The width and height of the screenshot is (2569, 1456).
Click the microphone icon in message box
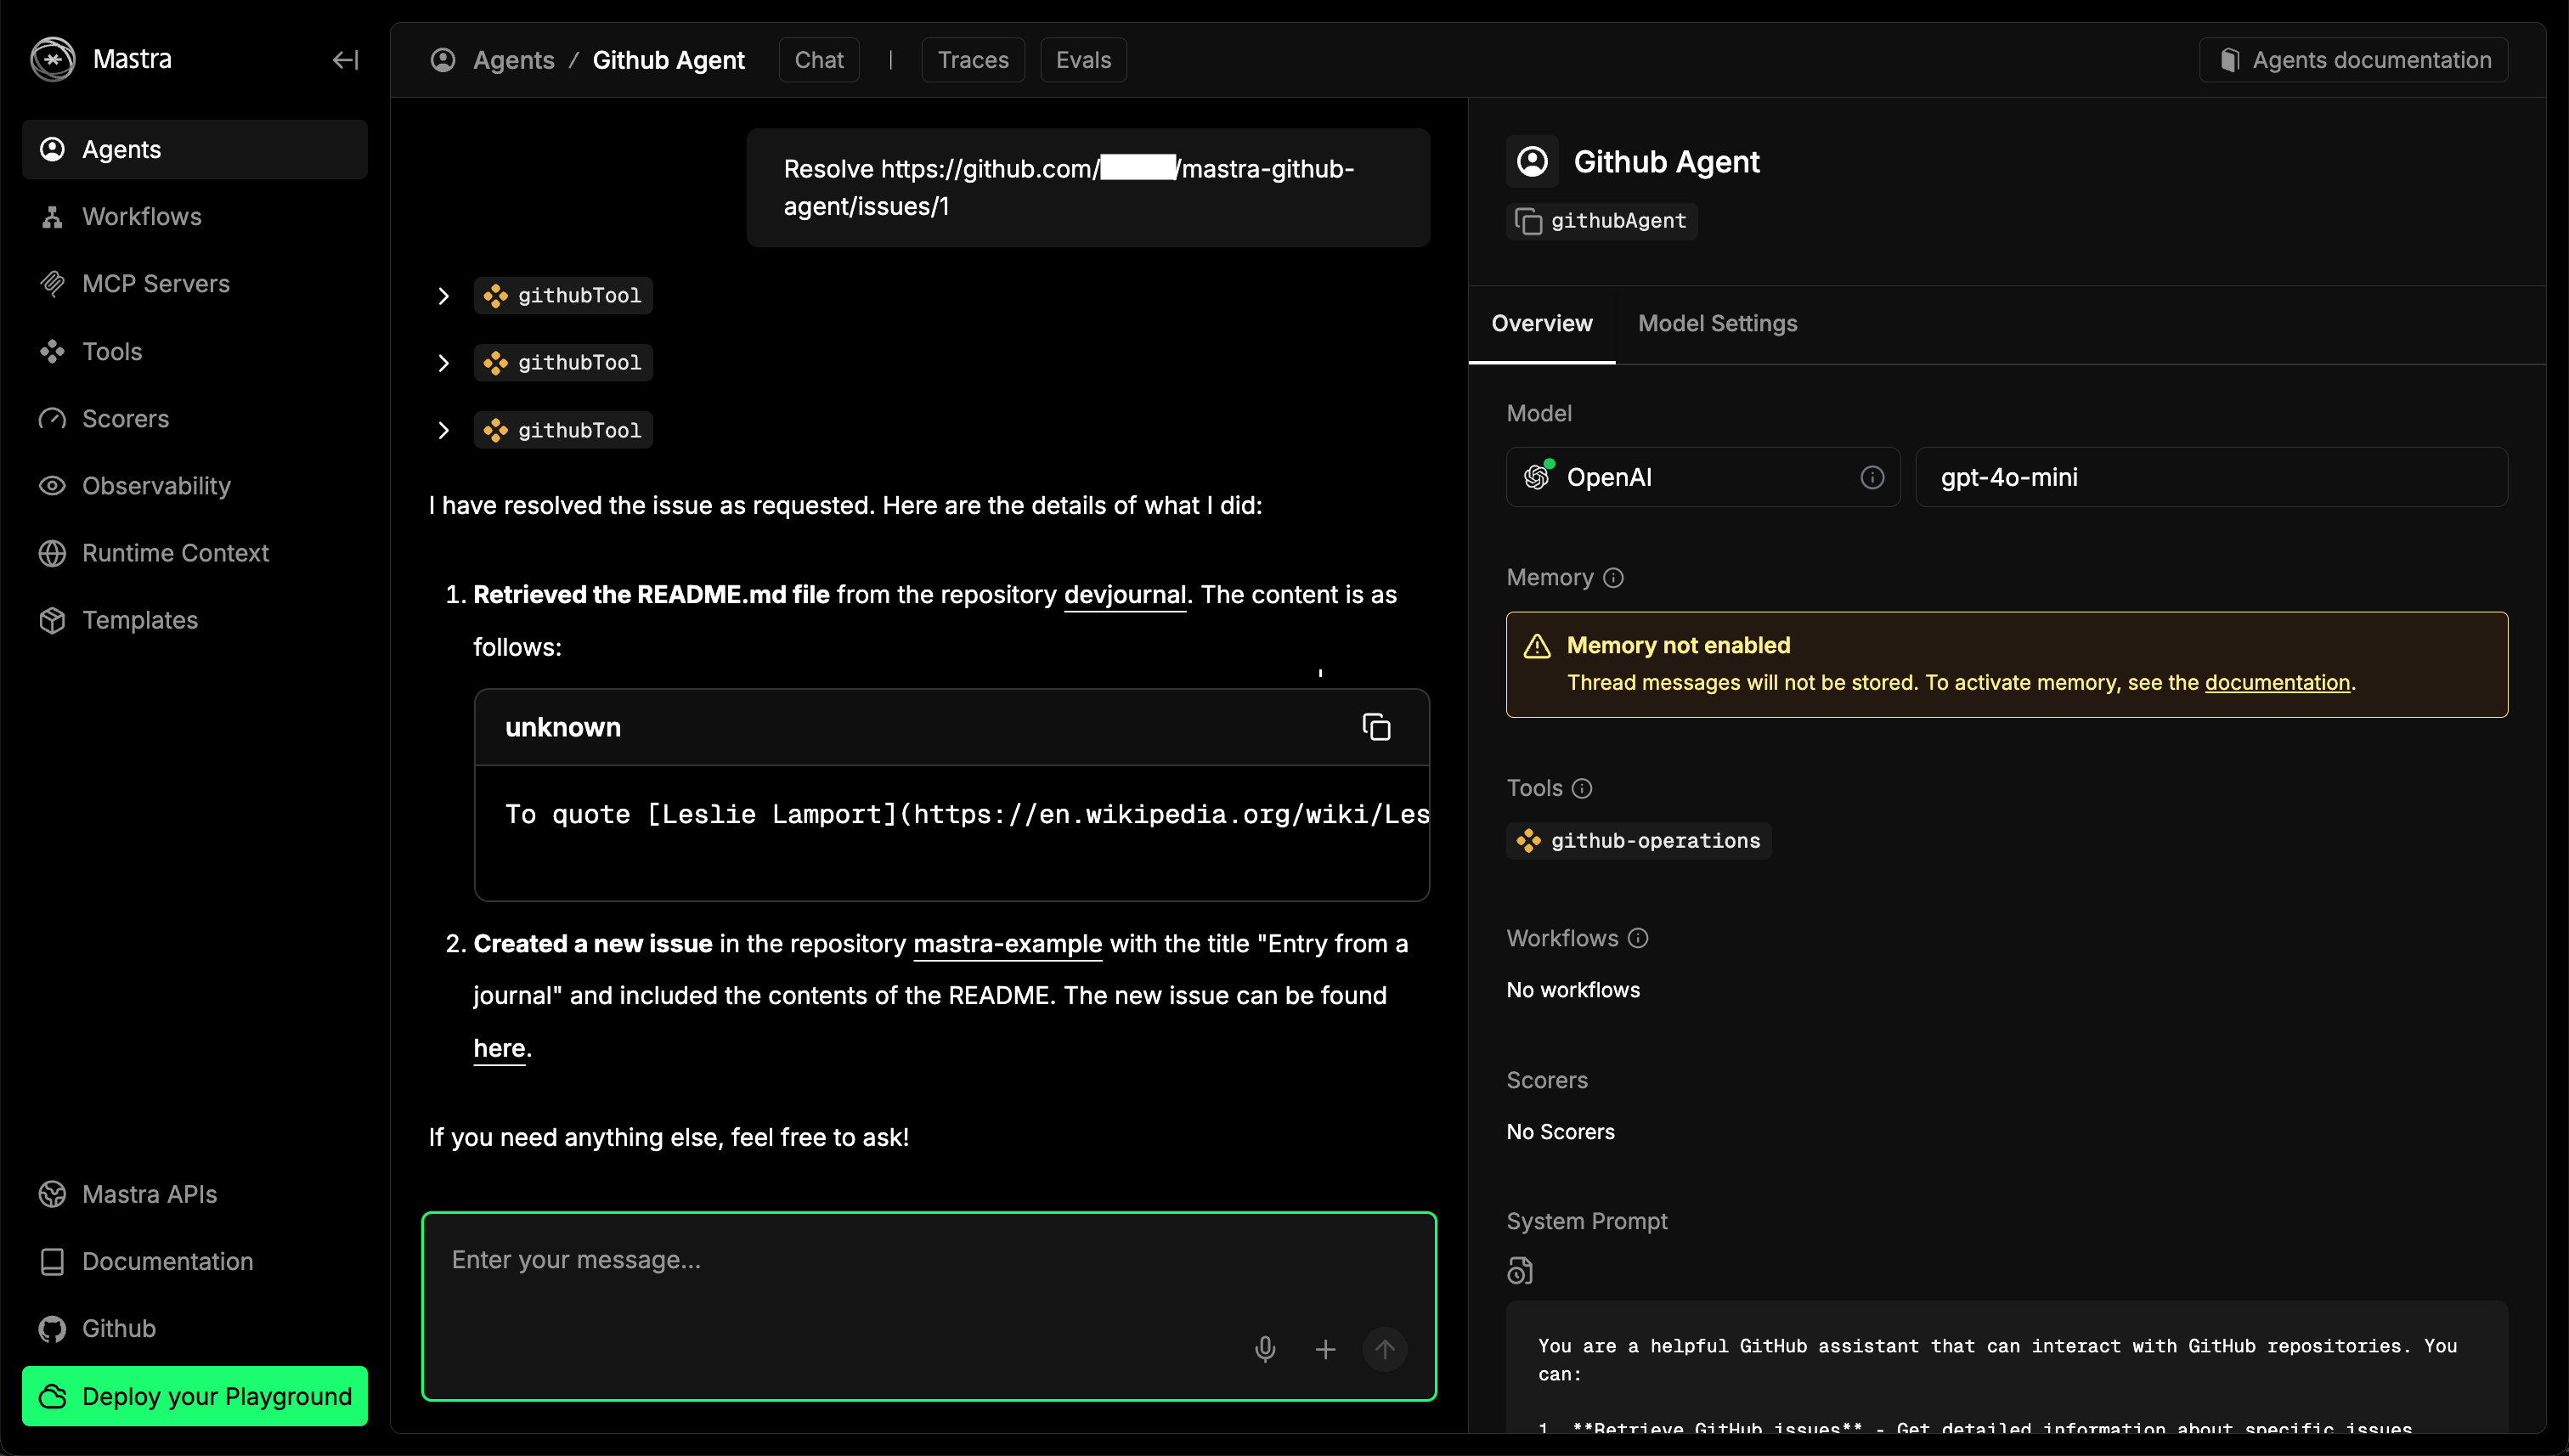[1265, 1349]
